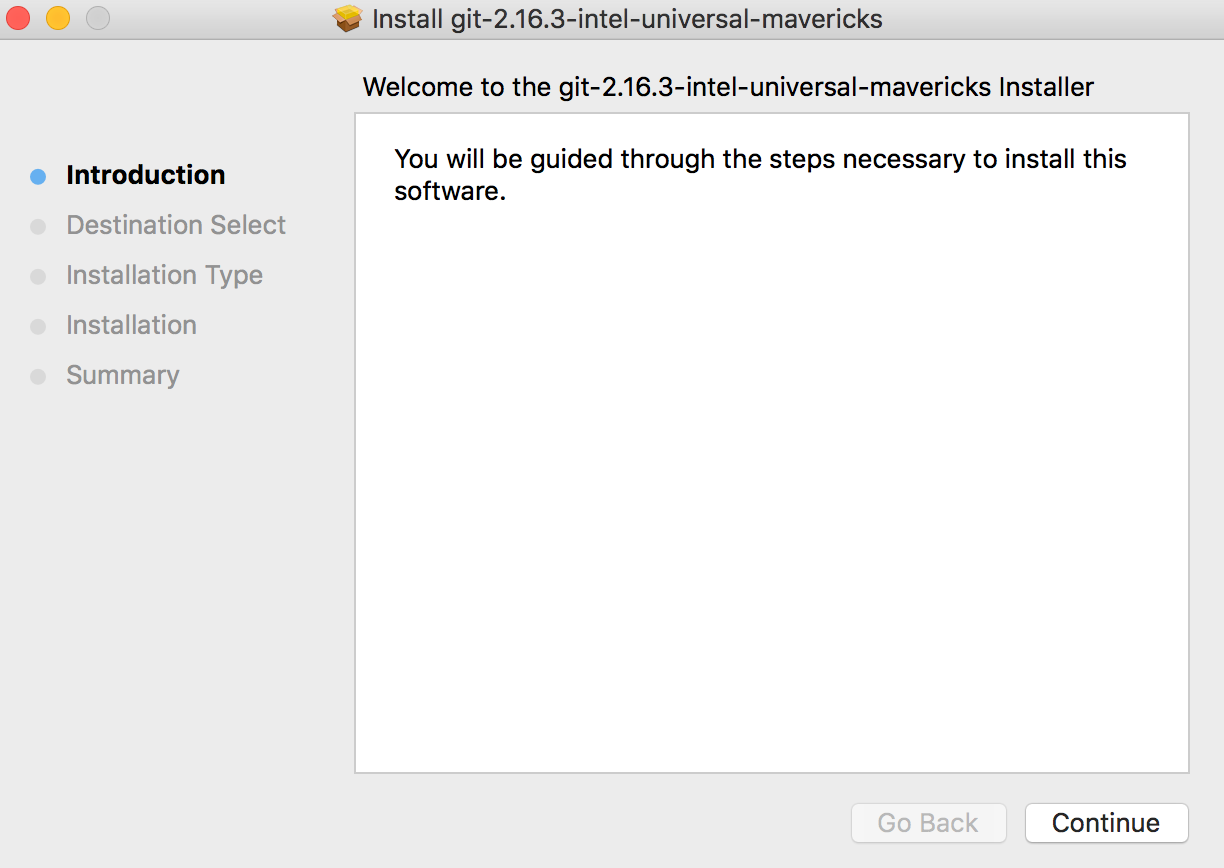Click Continue to proceed with installation
Screen dimensions: 1224x868
[x=1105, y=823]
